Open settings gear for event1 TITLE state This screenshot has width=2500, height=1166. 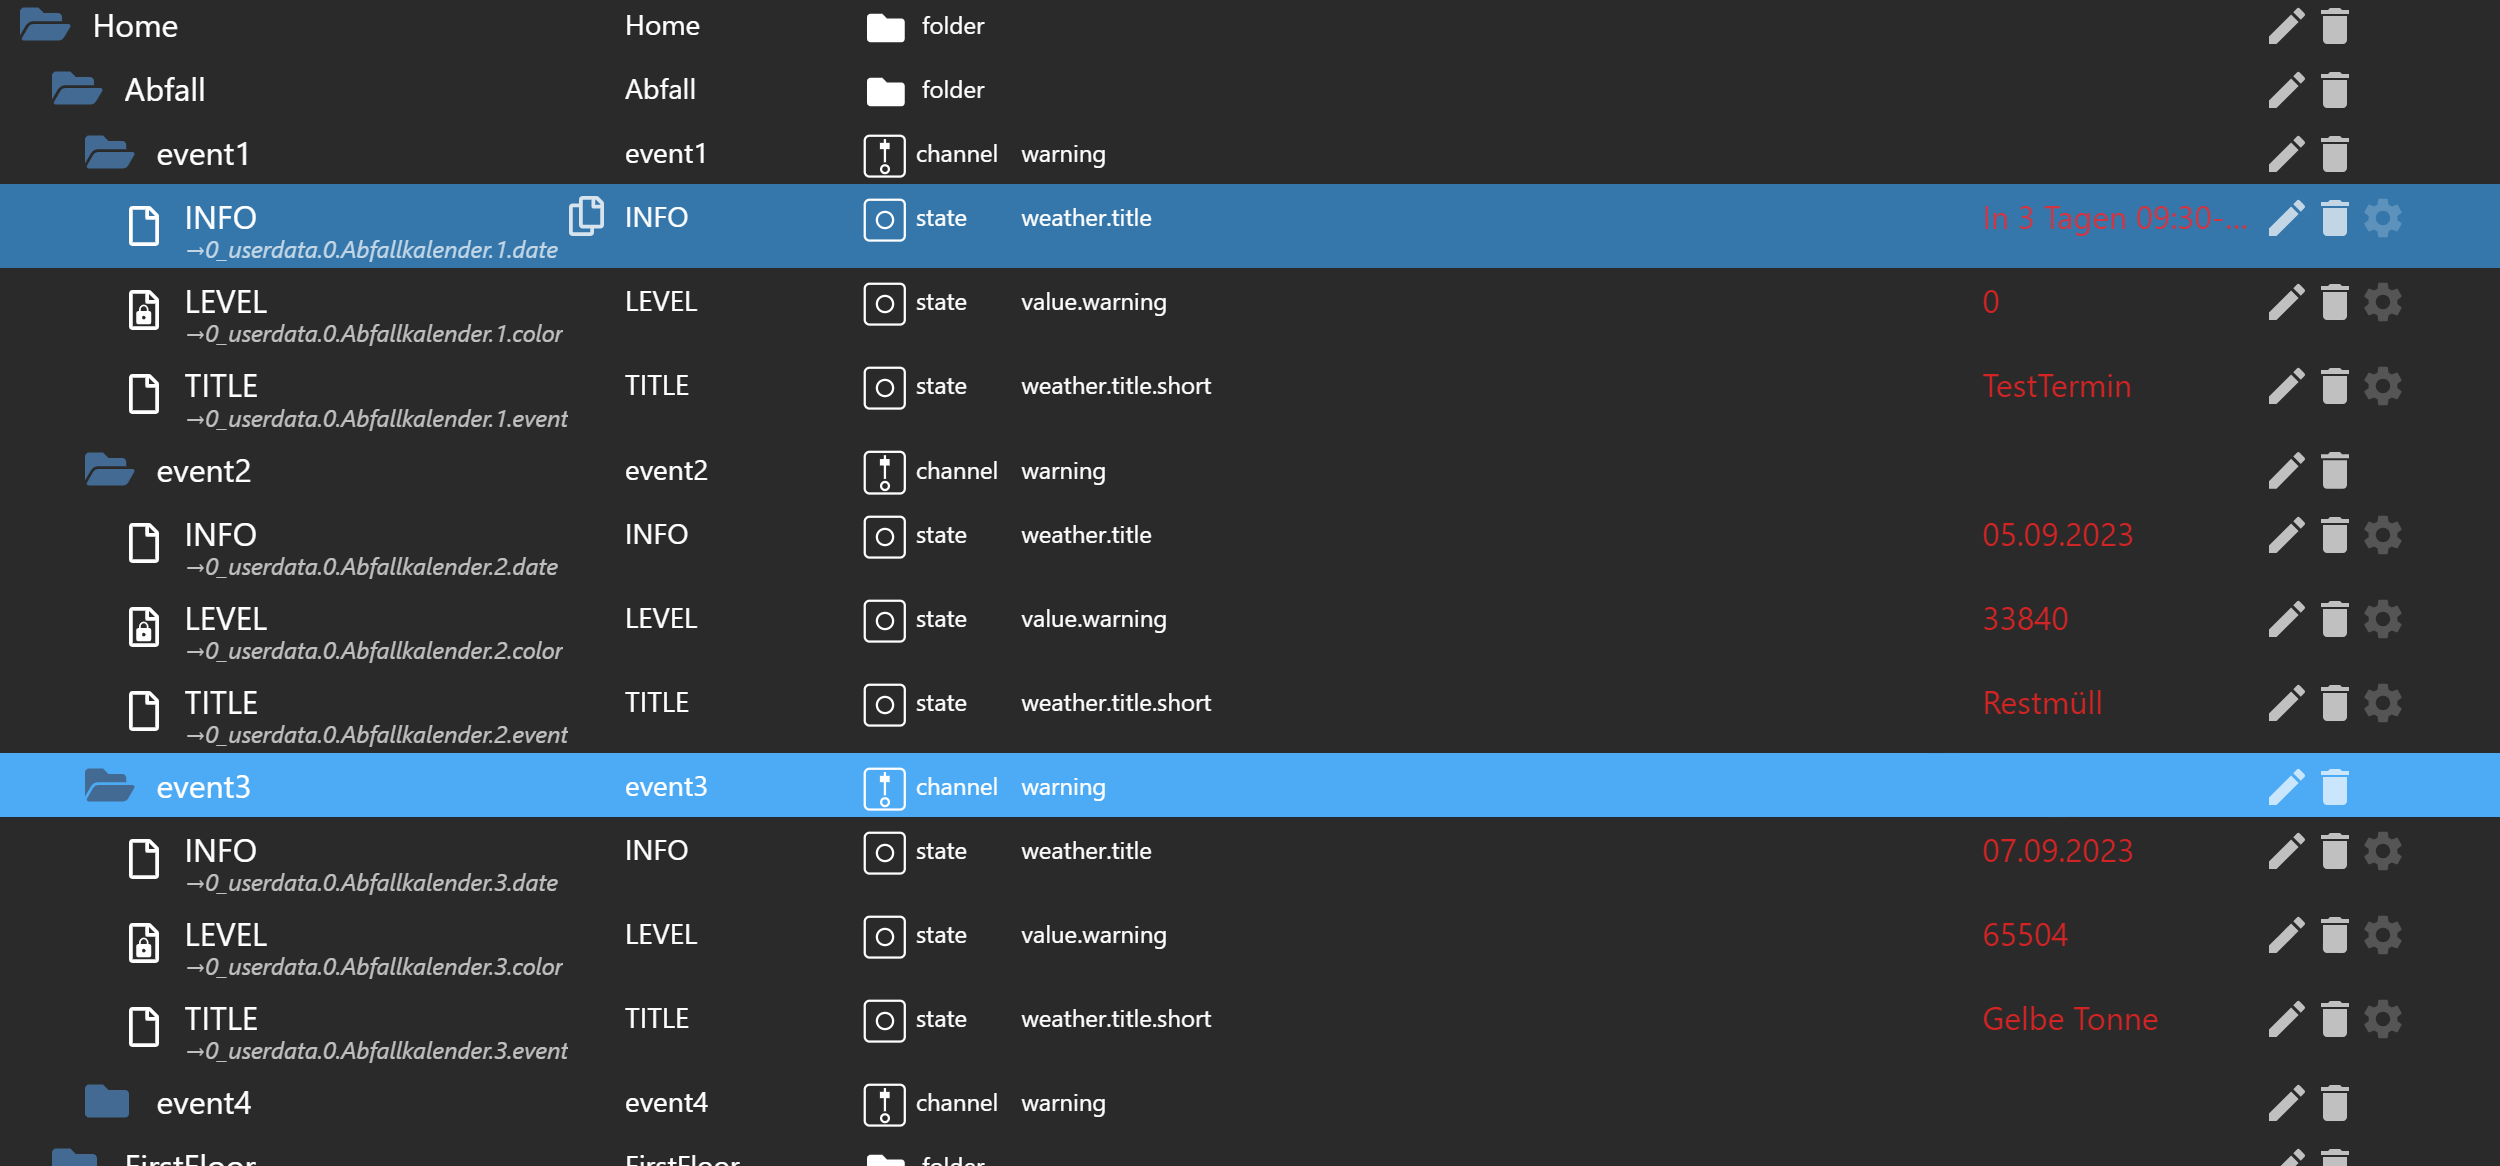pos(2382,386)
